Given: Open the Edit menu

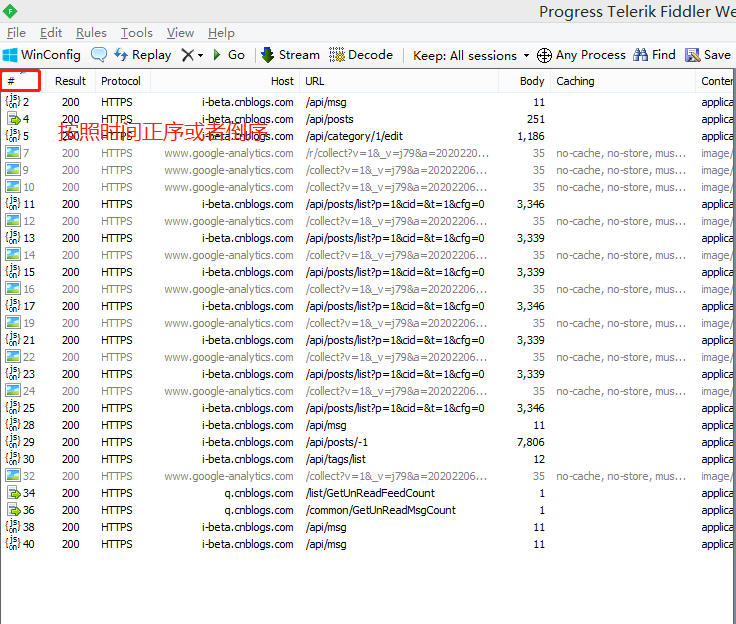Looking at the screenshot, I should coord(51,33).
